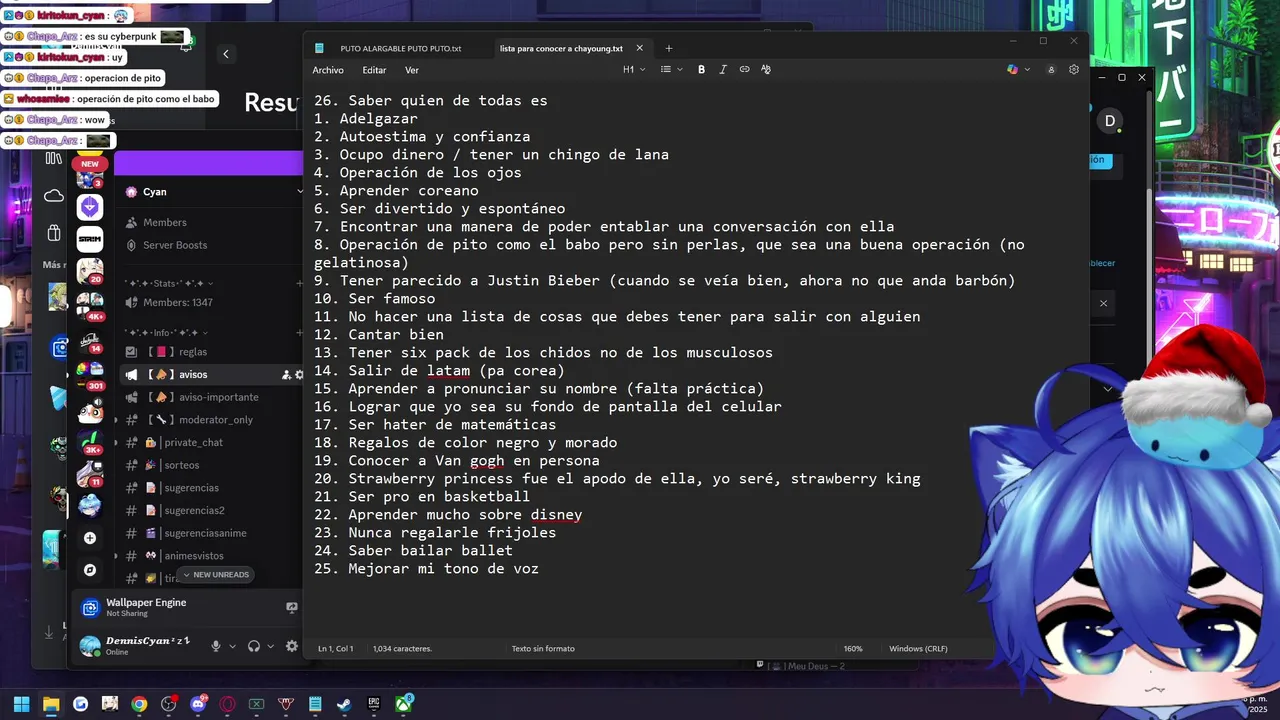Open the 160% zoom status entry
The height and width of the screenshot is (720, 1280).
(853, 649)
